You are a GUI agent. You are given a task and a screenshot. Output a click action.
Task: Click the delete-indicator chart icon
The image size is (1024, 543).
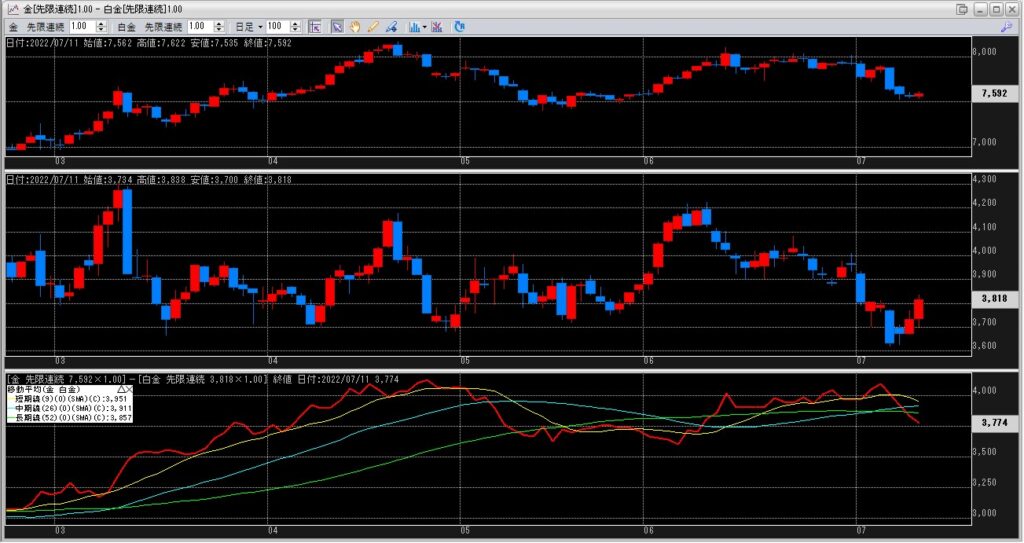click(x=437, y=26)
